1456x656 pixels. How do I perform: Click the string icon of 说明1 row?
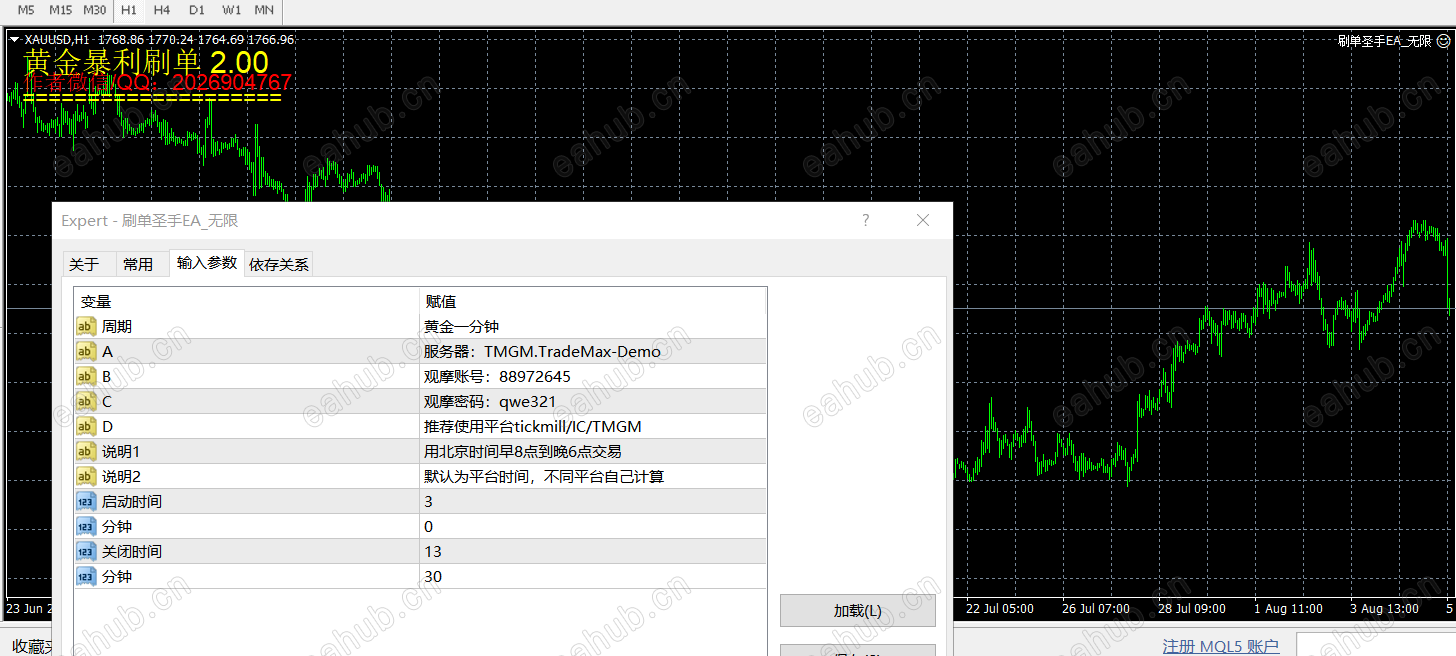click(87, 451)
